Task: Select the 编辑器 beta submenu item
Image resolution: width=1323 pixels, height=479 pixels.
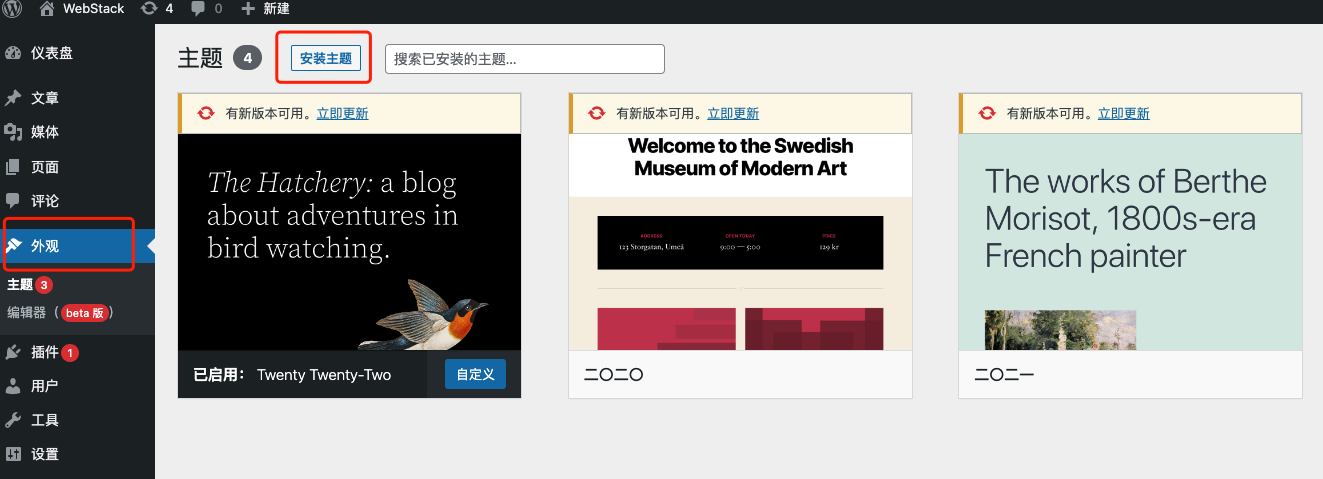Action: click(60, 313)
